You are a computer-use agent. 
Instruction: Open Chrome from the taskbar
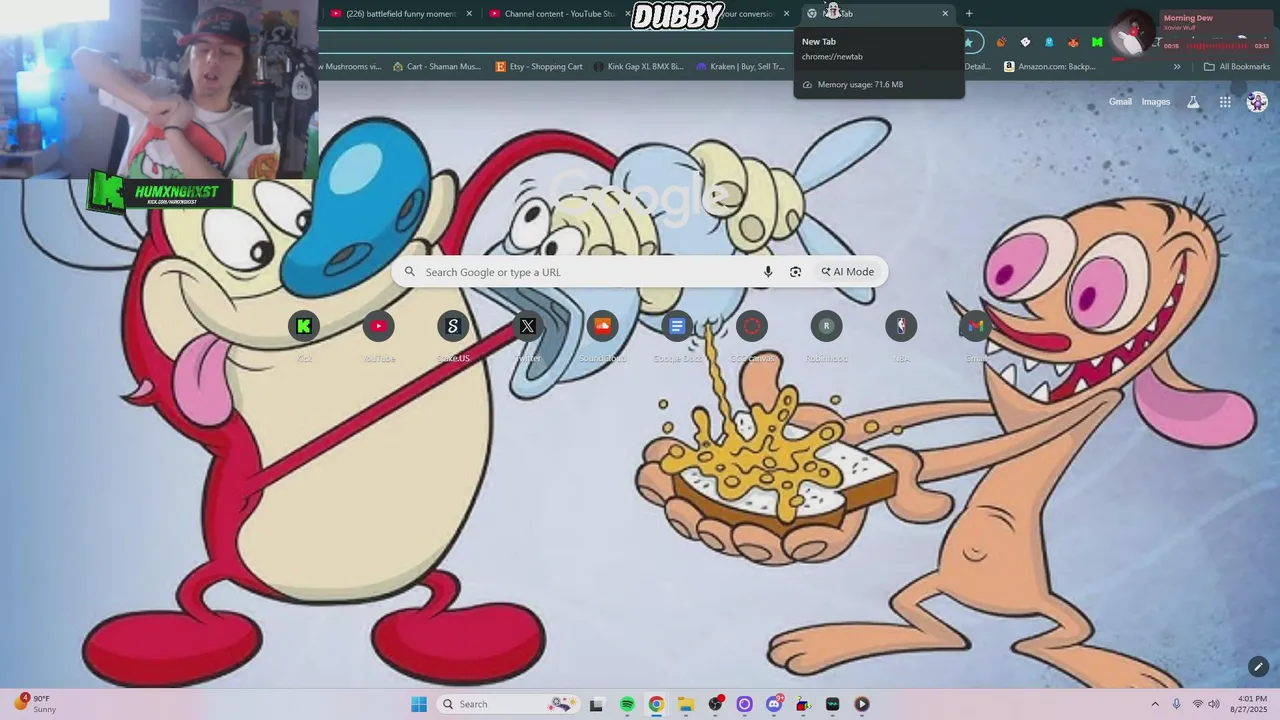point(656,704)
